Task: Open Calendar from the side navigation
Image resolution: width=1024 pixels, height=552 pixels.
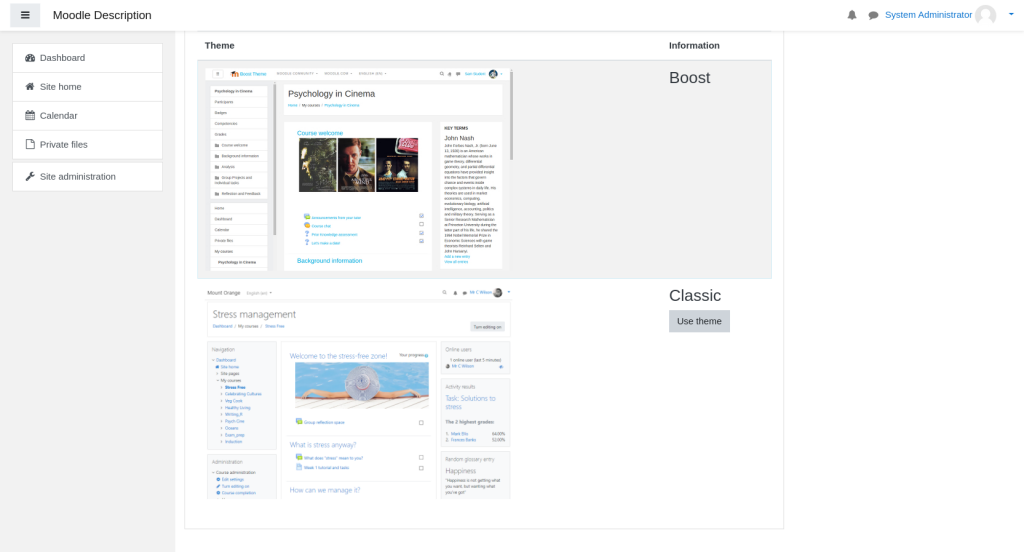Action: [x=58, y=116]
